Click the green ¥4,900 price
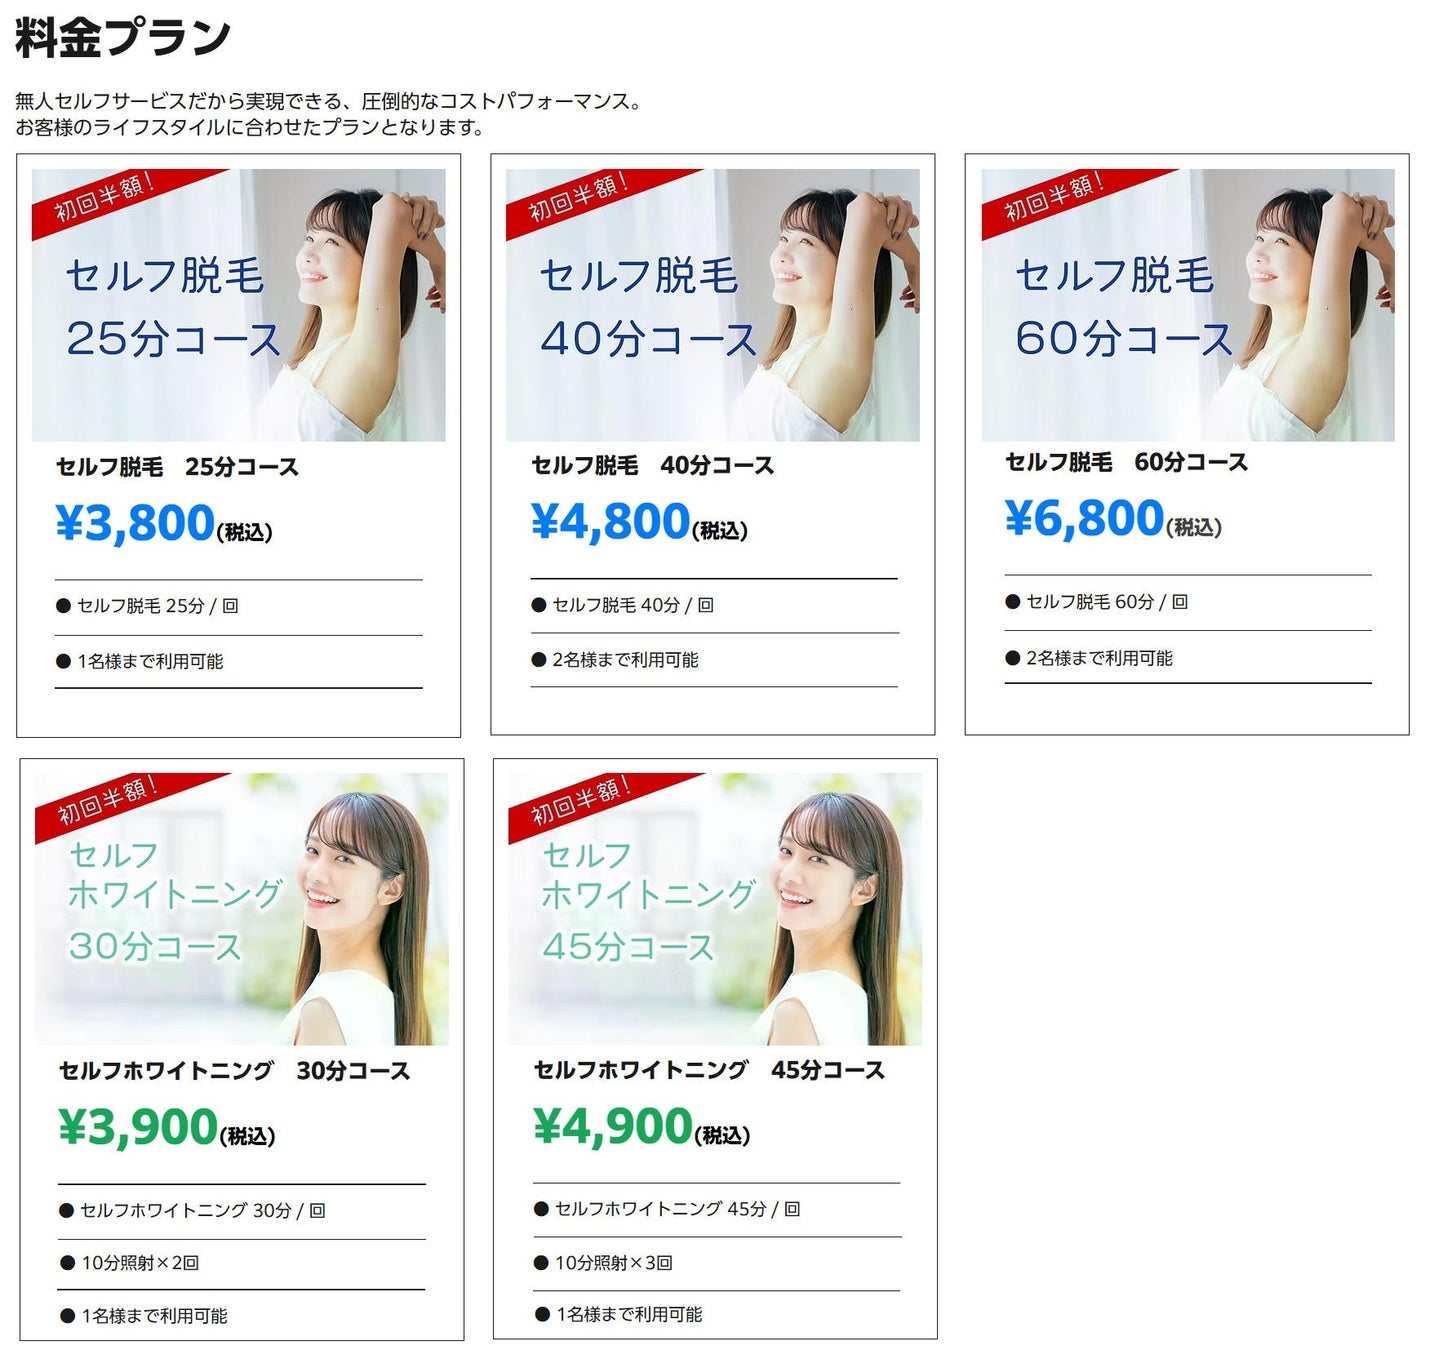 [642, 1127]
